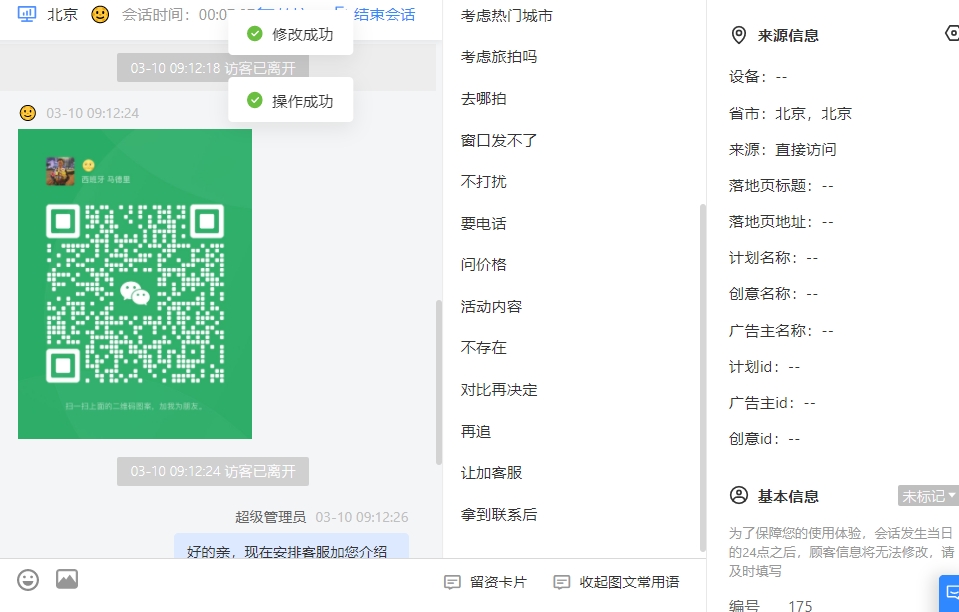Click the 03-10 09:12:24 访客已离开 notice
Image resolution: width=959 pixels, height=612 pixels.
tap(213, 471)
